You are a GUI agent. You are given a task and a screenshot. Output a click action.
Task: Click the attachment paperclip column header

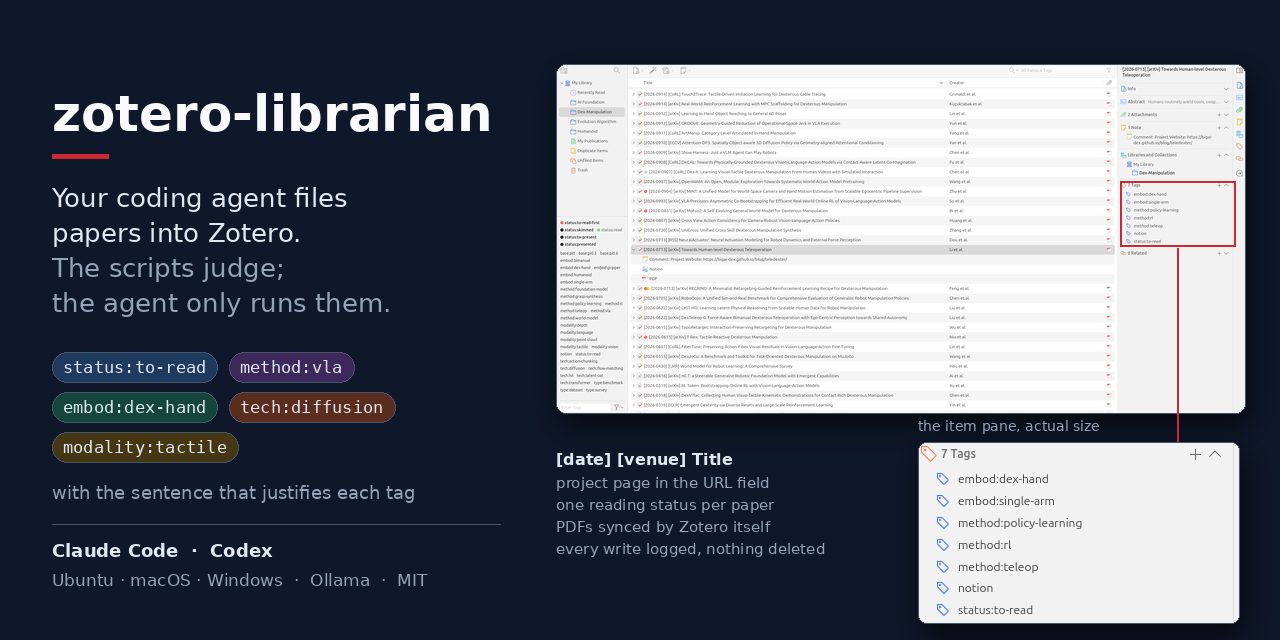tap(1109, 83)
